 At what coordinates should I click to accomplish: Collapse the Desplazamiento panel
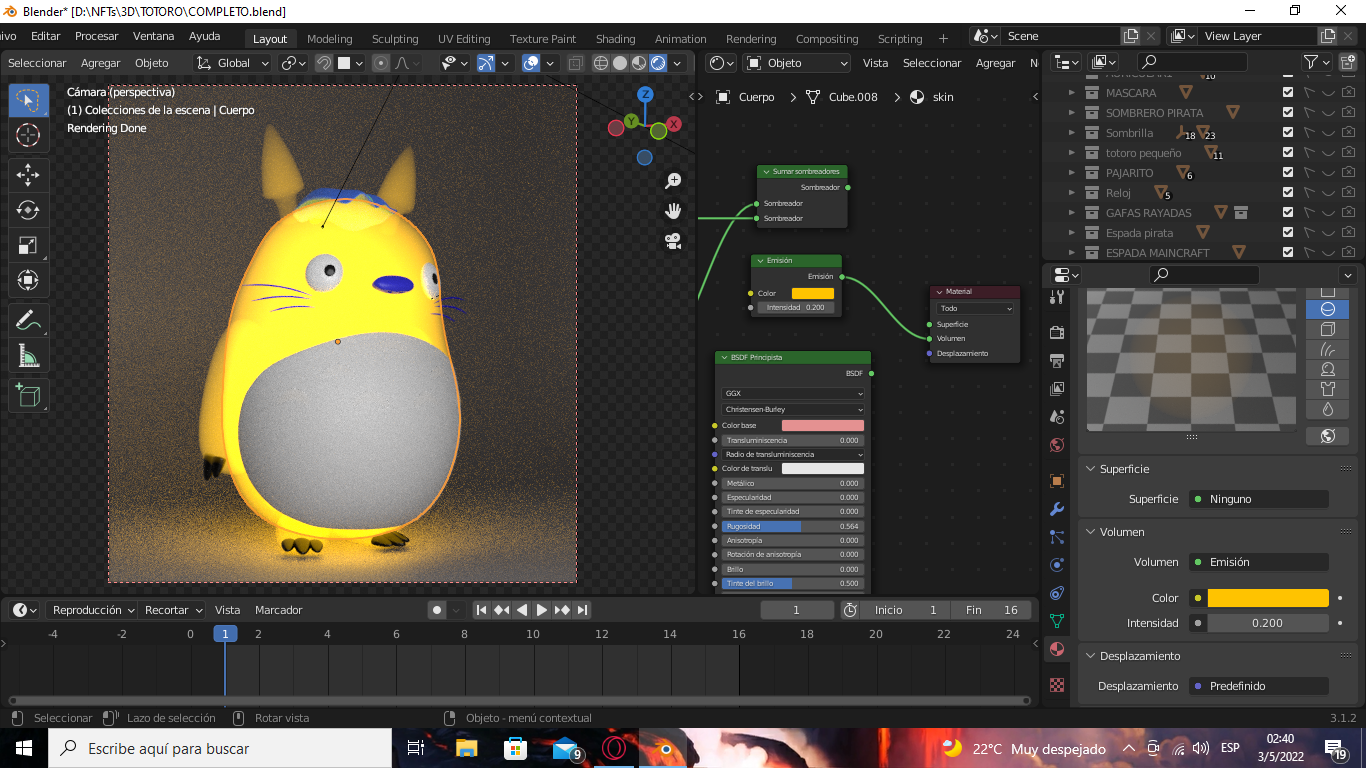pyautogui.click(x=1091, y=656)
